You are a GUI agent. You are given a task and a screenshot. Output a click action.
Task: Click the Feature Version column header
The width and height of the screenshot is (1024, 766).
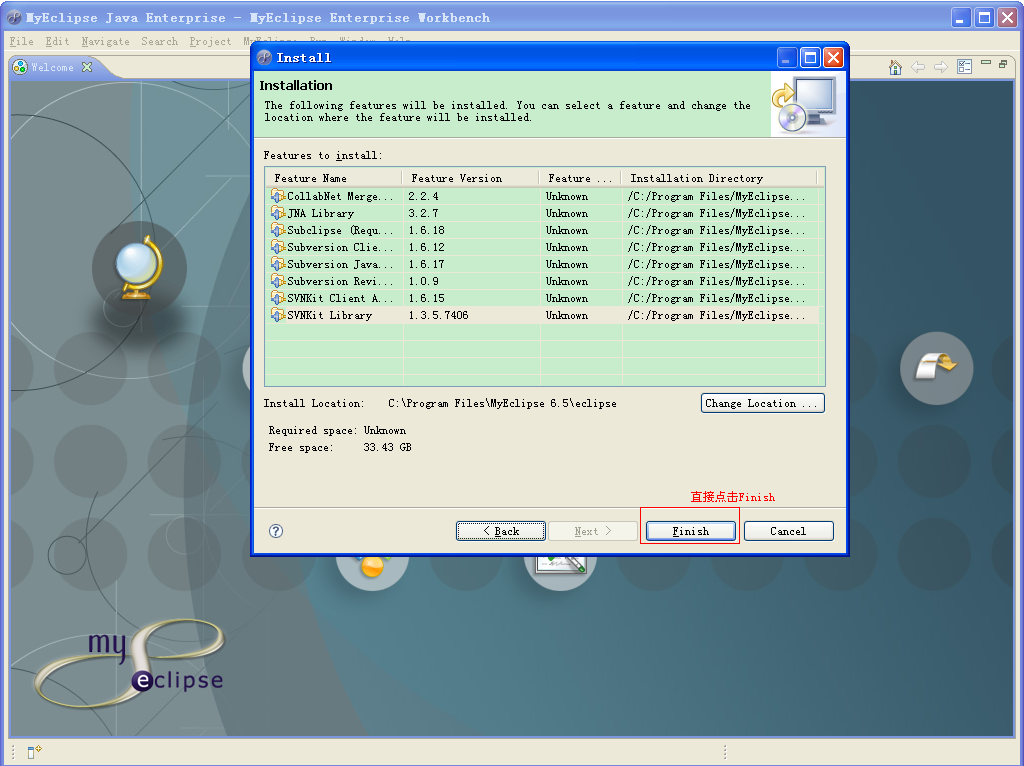pyautogui.click(x=471, y=178)
